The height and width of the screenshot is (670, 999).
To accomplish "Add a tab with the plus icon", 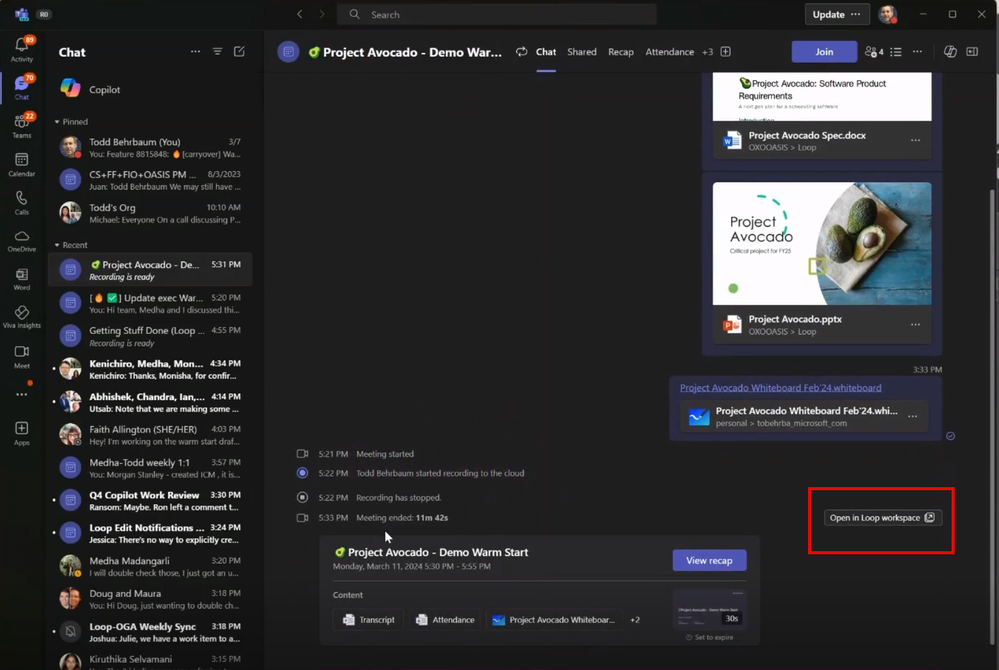I will pos(726,52).
